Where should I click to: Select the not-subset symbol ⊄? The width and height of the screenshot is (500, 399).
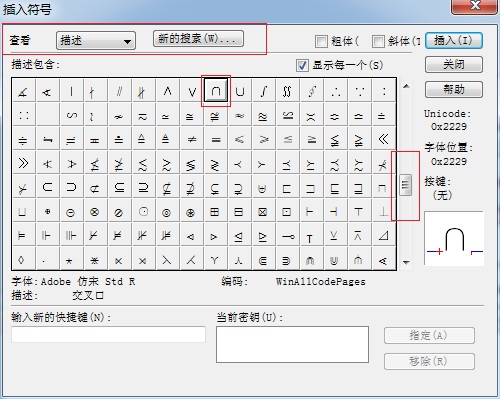96,187
